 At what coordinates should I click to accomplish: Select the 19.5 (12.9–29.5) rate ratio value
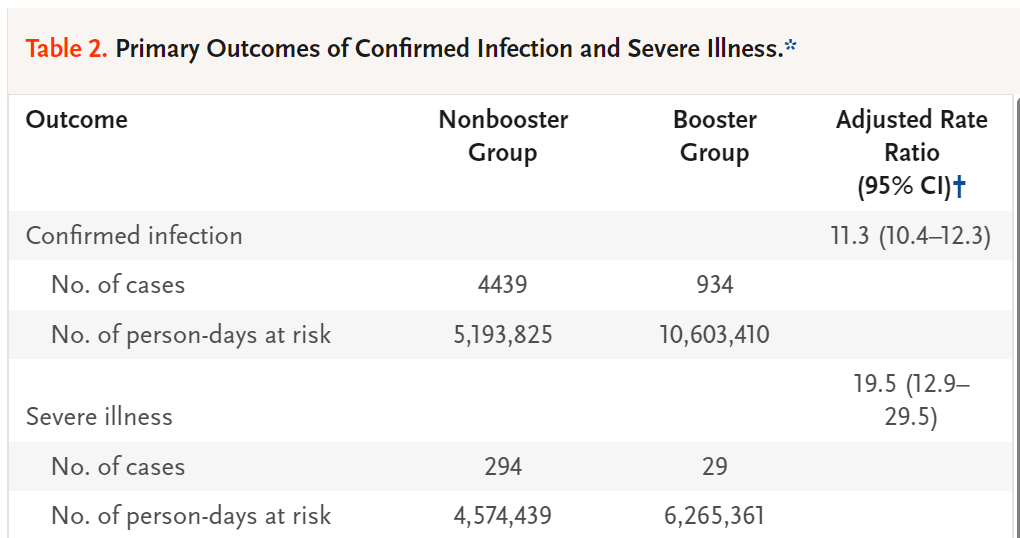[911, 400]
